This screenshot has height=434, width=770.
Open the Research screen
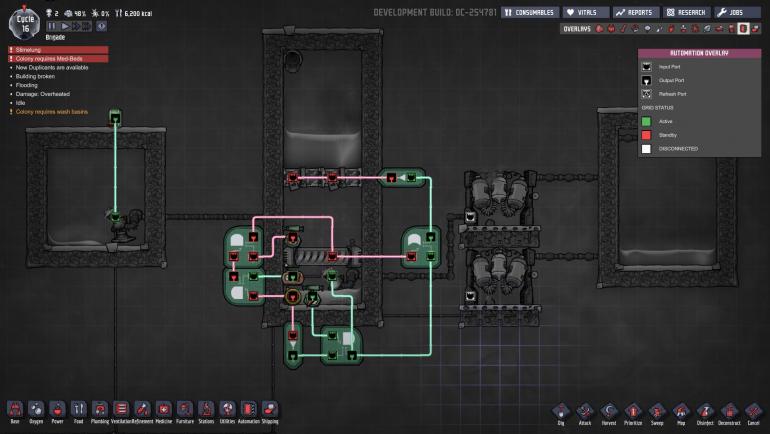point(683,12)
